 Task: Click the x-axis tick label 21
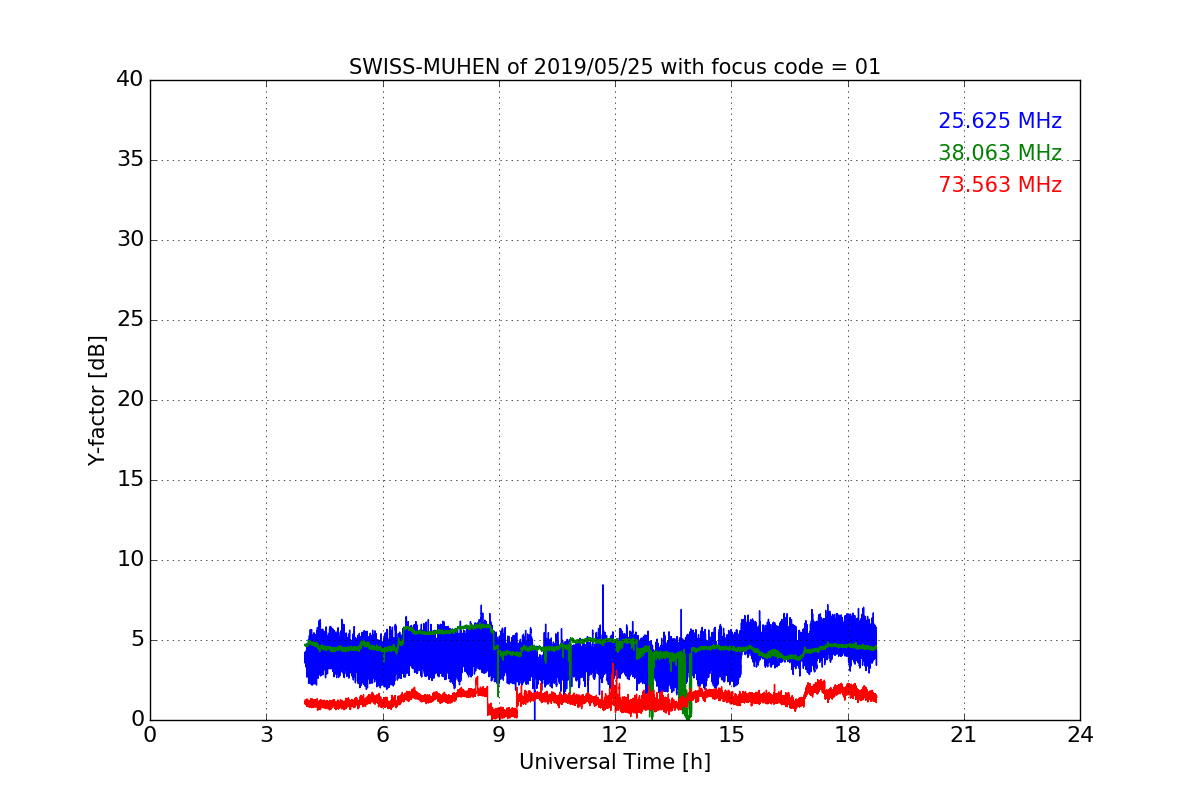point(964,734)
